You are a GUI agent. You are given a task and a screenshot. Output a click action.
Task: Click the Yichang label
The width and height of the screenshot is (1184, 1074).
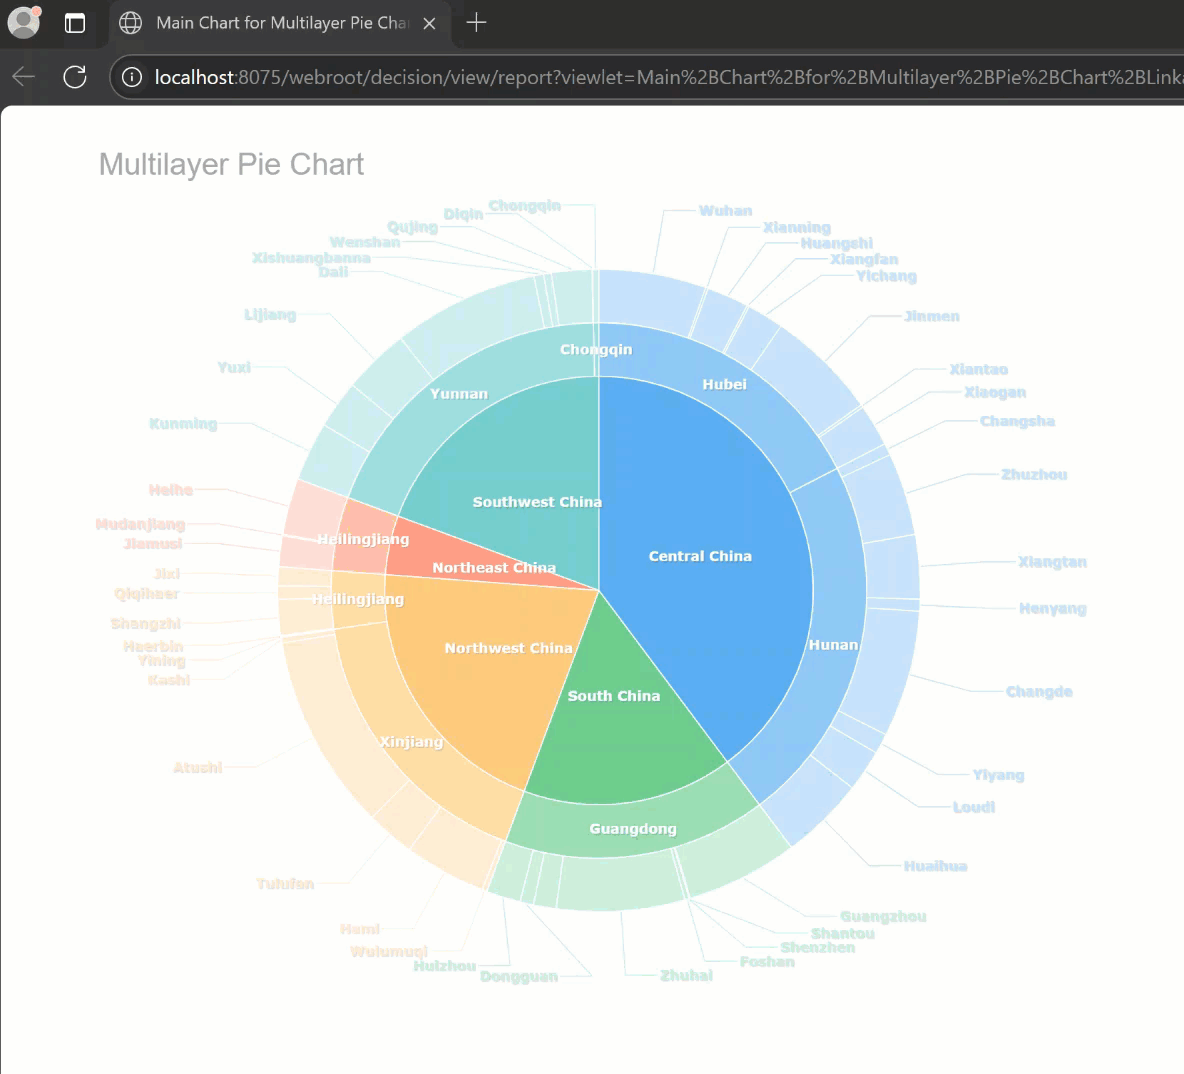[x=886, y=276]
